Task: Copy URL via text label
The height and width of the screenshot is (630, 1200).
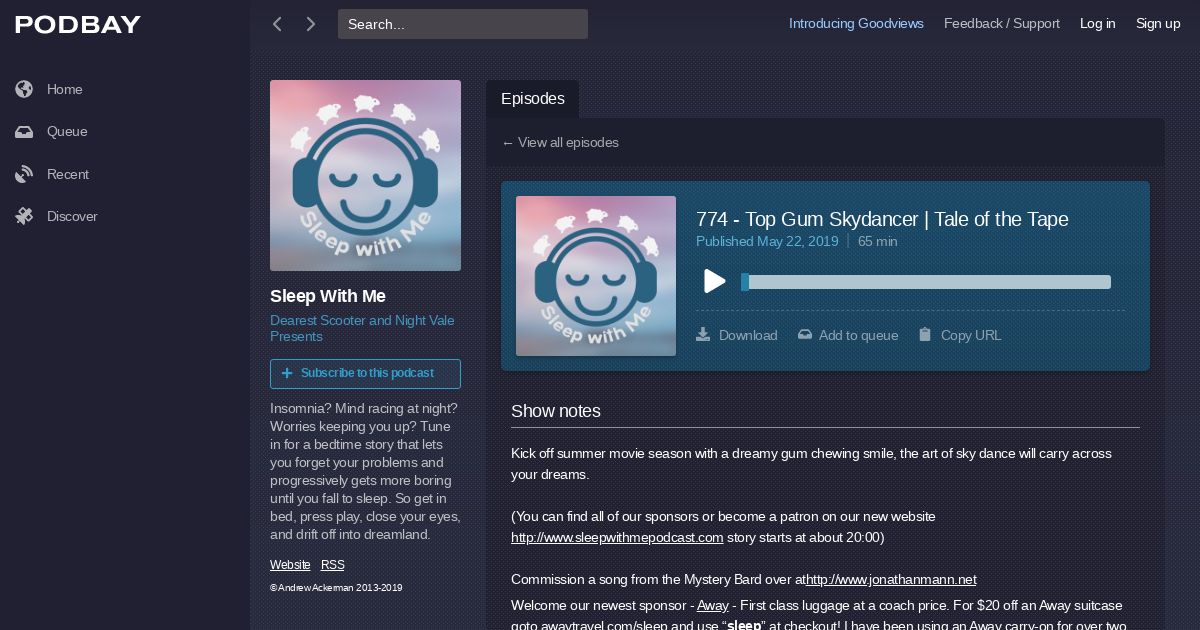Action: click(x=971, y=336)
